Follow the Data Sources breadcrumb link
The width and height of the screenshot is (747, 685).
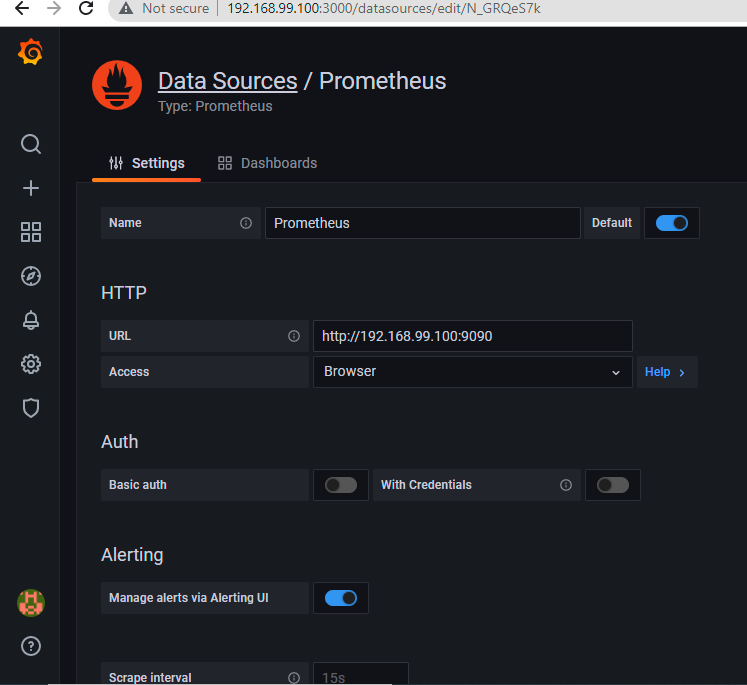(x=227, y=81)
